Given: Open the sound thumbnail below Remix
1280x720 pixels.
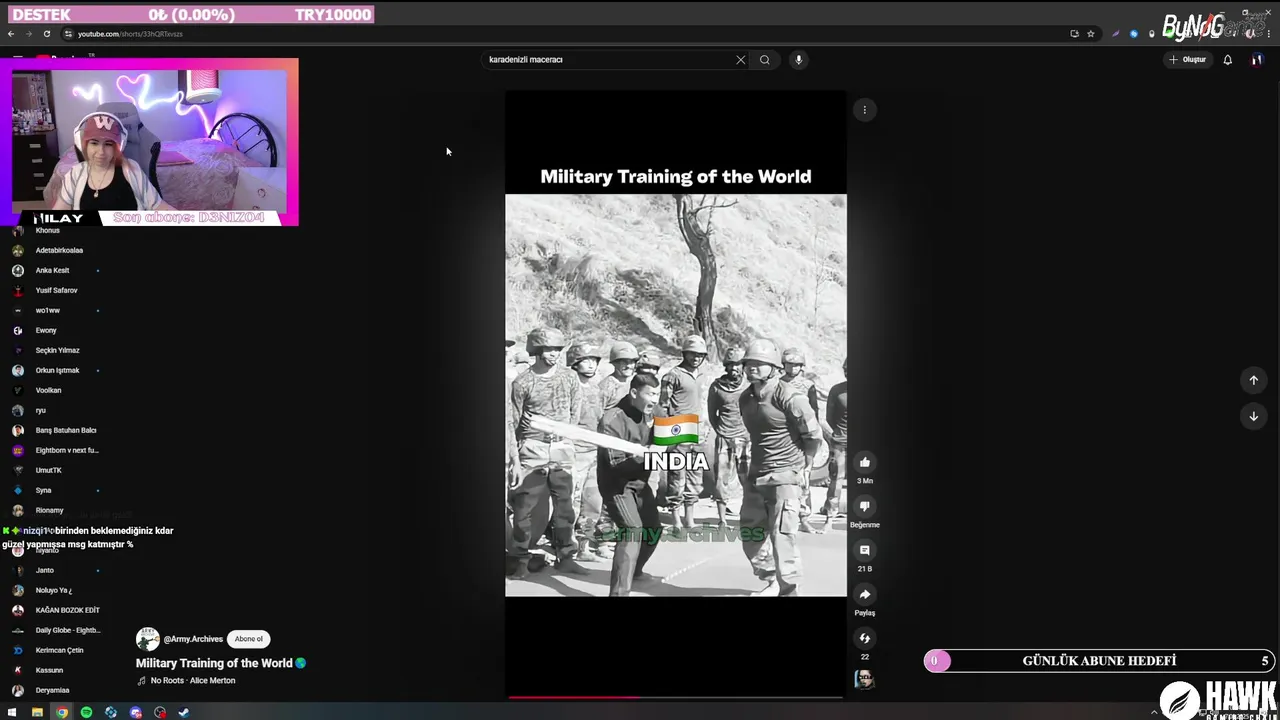Looking at the screenshot, I should pos(865,680).
